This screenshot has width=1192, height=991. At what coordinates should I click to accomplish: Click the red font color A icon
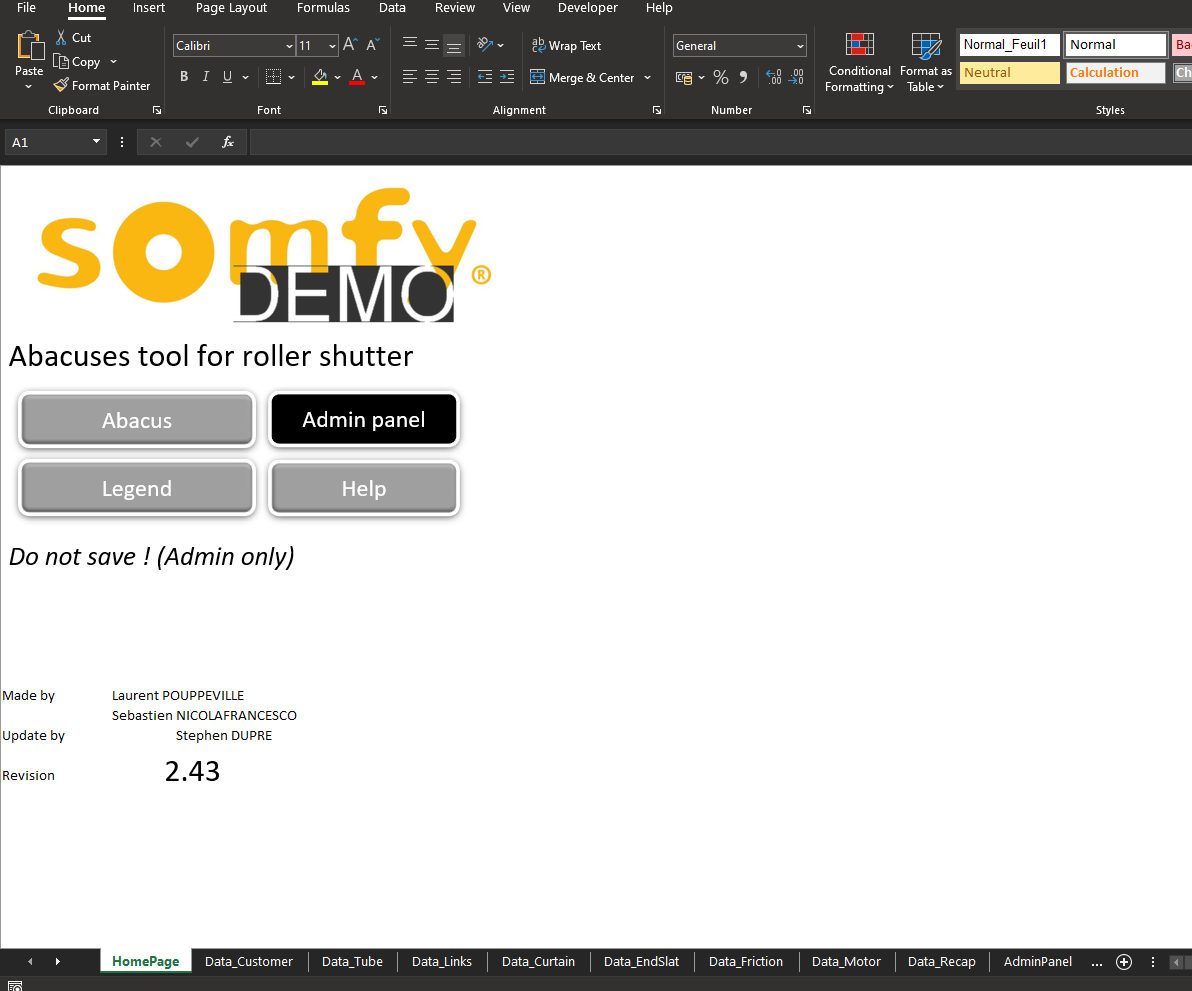pos(357,77)
